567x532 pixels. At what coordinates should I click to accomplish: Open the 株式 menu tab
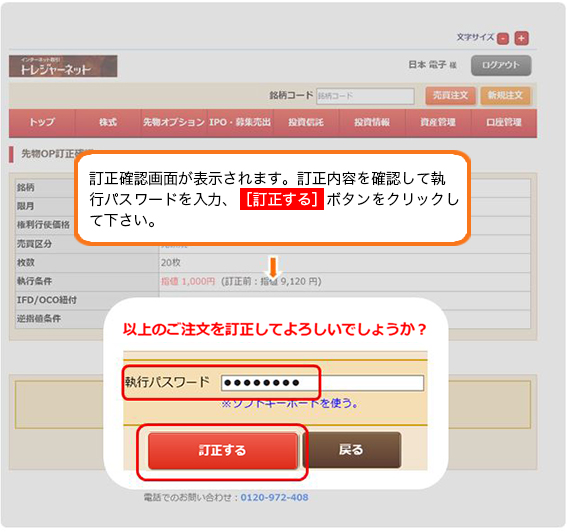click(x=108, y=123)
